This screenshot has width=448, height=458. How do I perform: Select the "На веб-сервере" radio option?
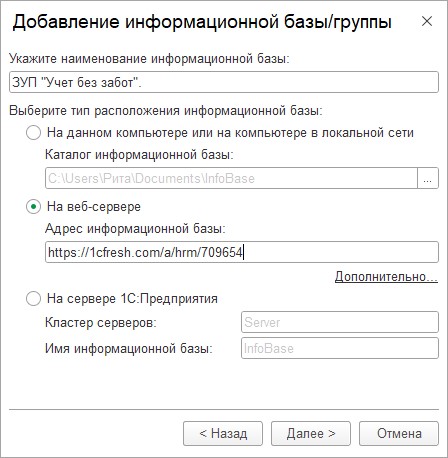point(33,207)
